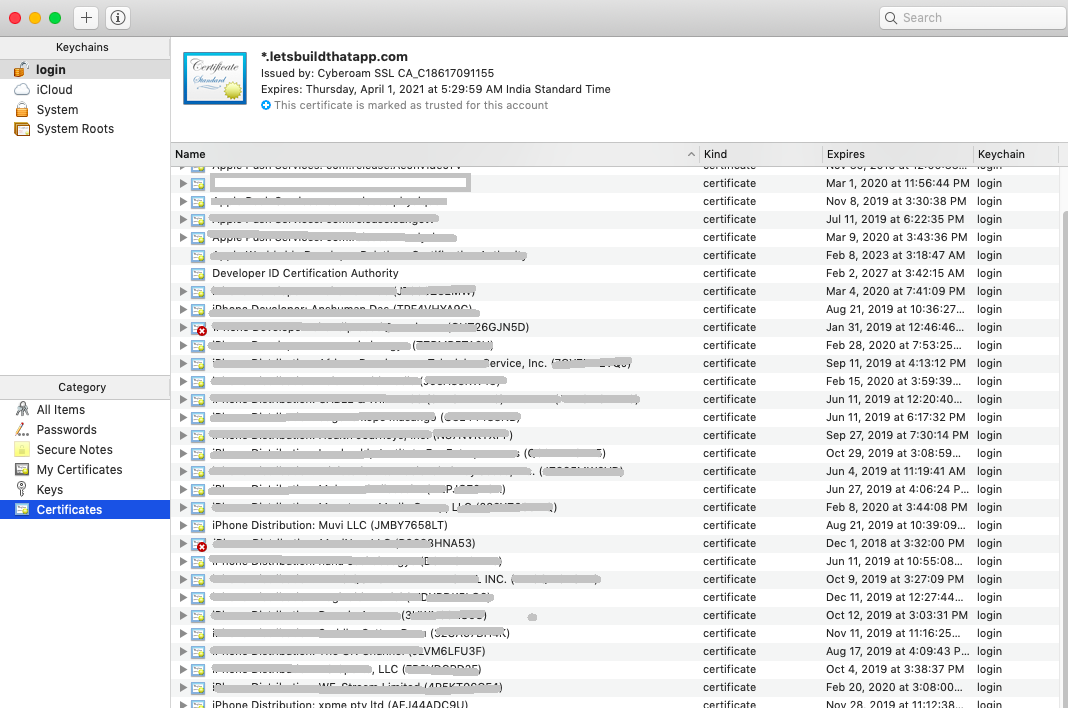Expand the certificate expiring Oct 9, 2019

pos(183,579)
